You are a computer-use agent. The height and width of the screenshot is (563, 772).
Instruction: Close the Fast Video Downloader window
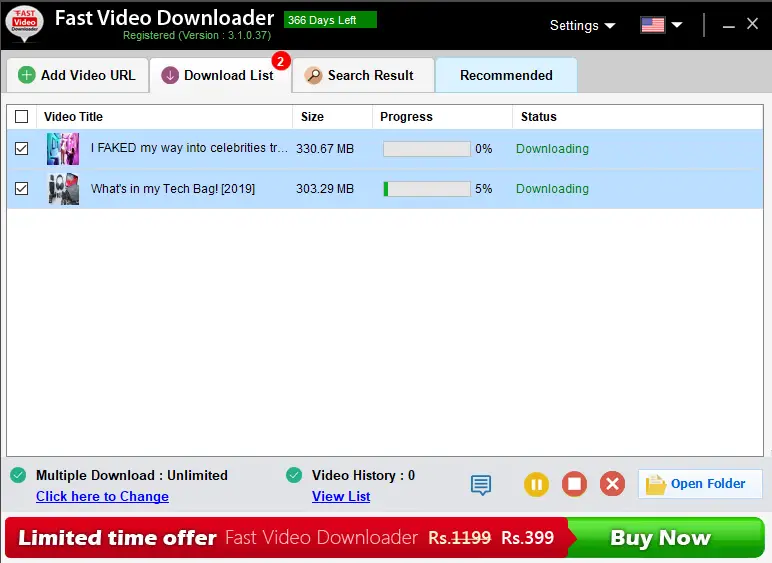tap(752, 24)
